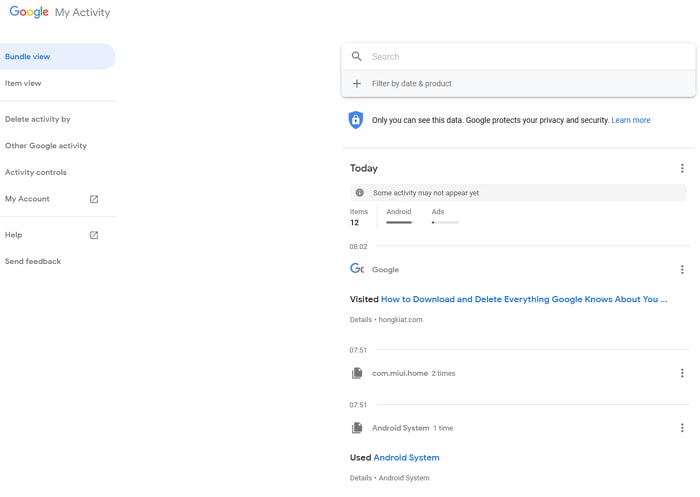Click the Today heading
This screenshot has width=700, height=497.
click(x=363, y=168)
